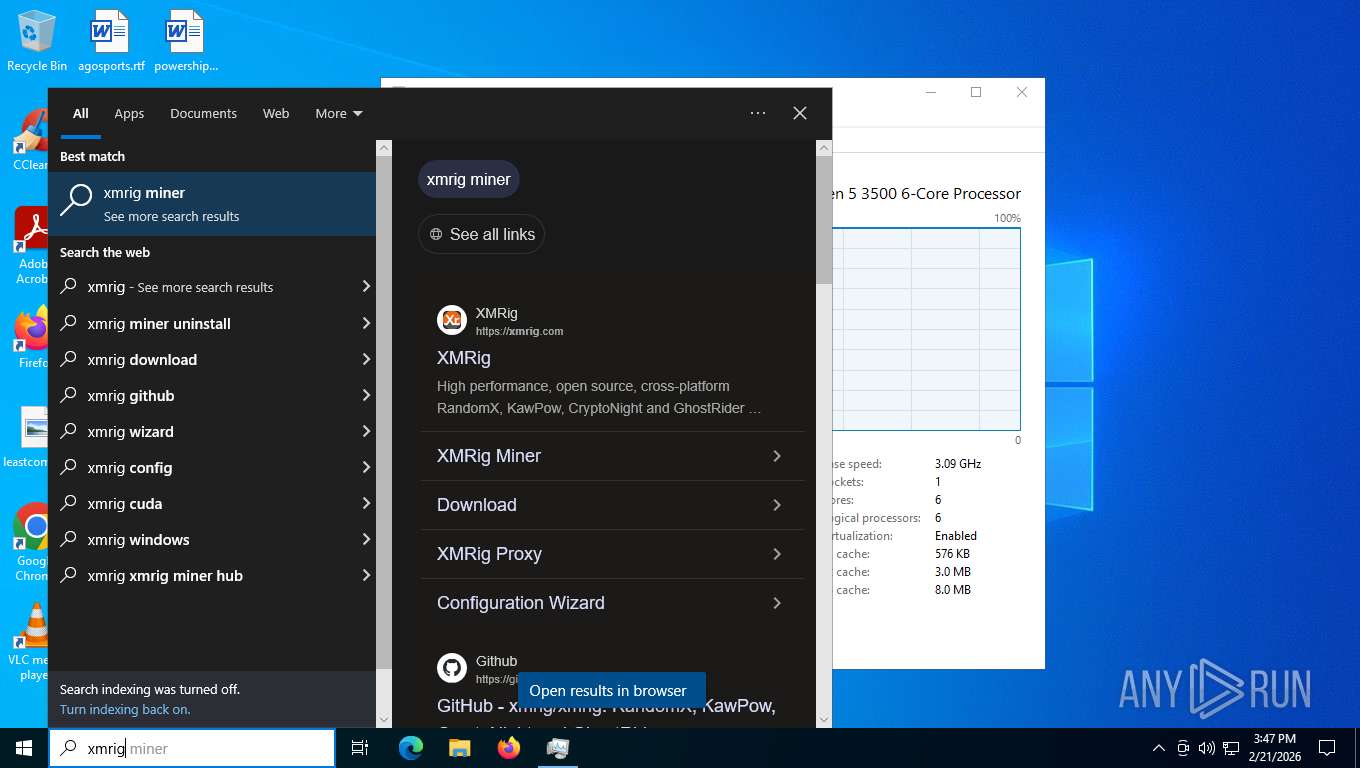
Task: Click the Windows Start button
Action: point(24,748)
